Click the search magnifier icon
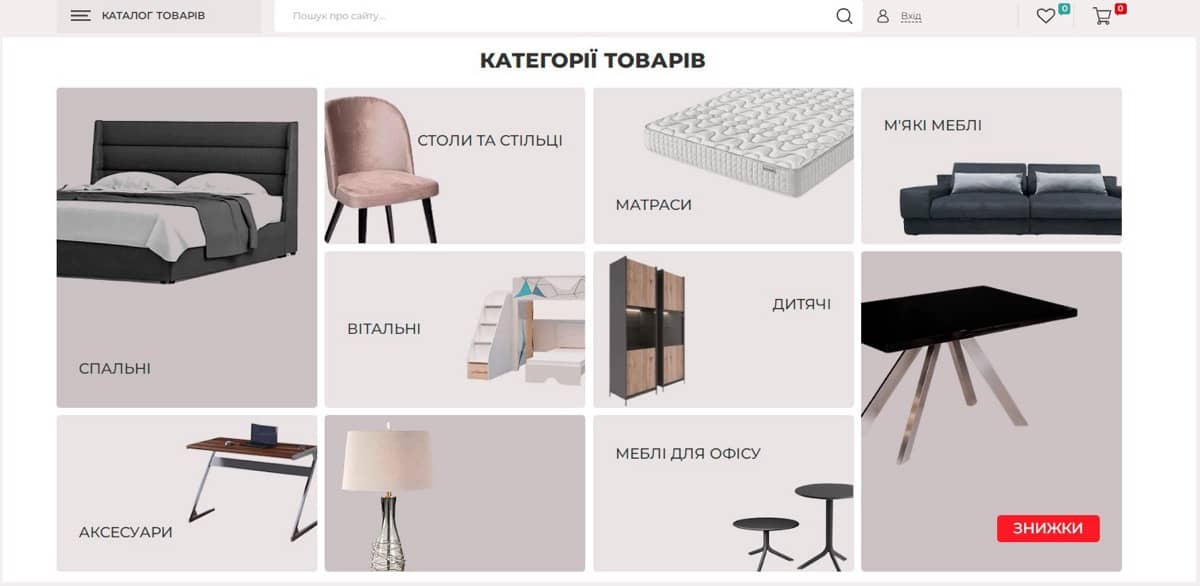The width and height of the screenshot is (1200, 586). tap(845, 16)
